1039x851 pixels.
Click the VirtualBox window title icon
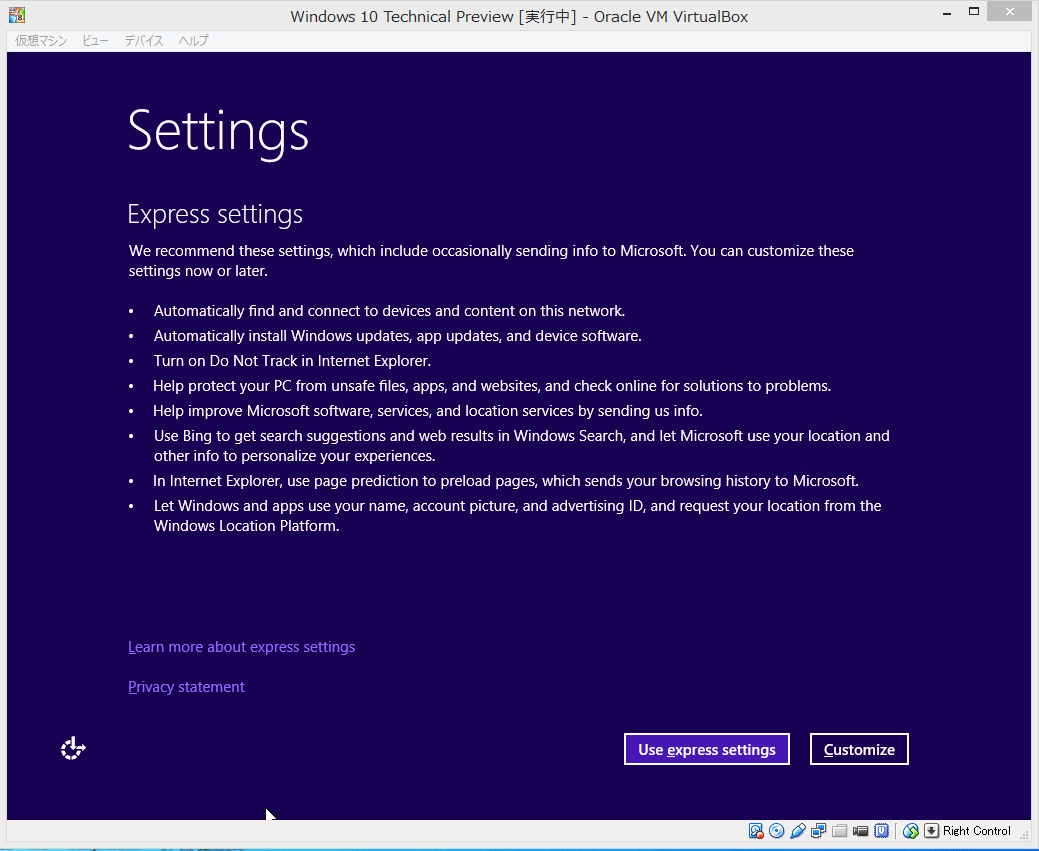(x=17, y=14)
